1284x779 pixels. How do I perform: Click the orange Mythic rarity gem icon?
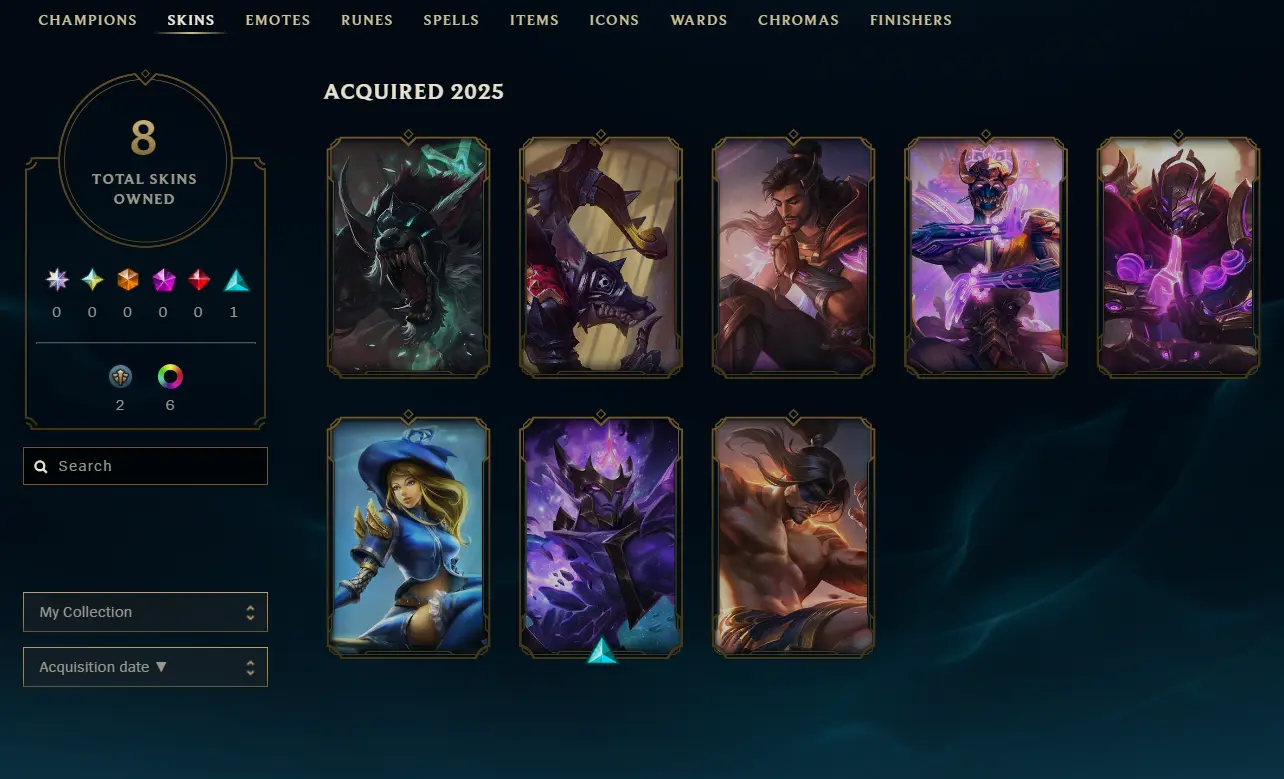(127, 280)
